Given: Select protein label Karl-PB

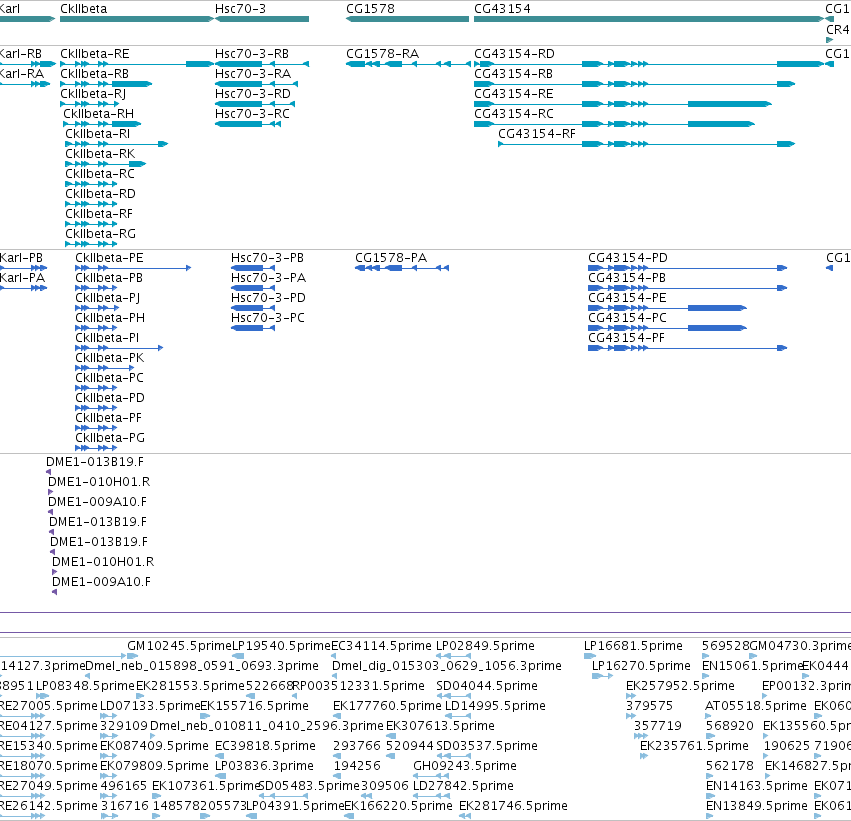Looking at the screenshot, I should point(21,258).
